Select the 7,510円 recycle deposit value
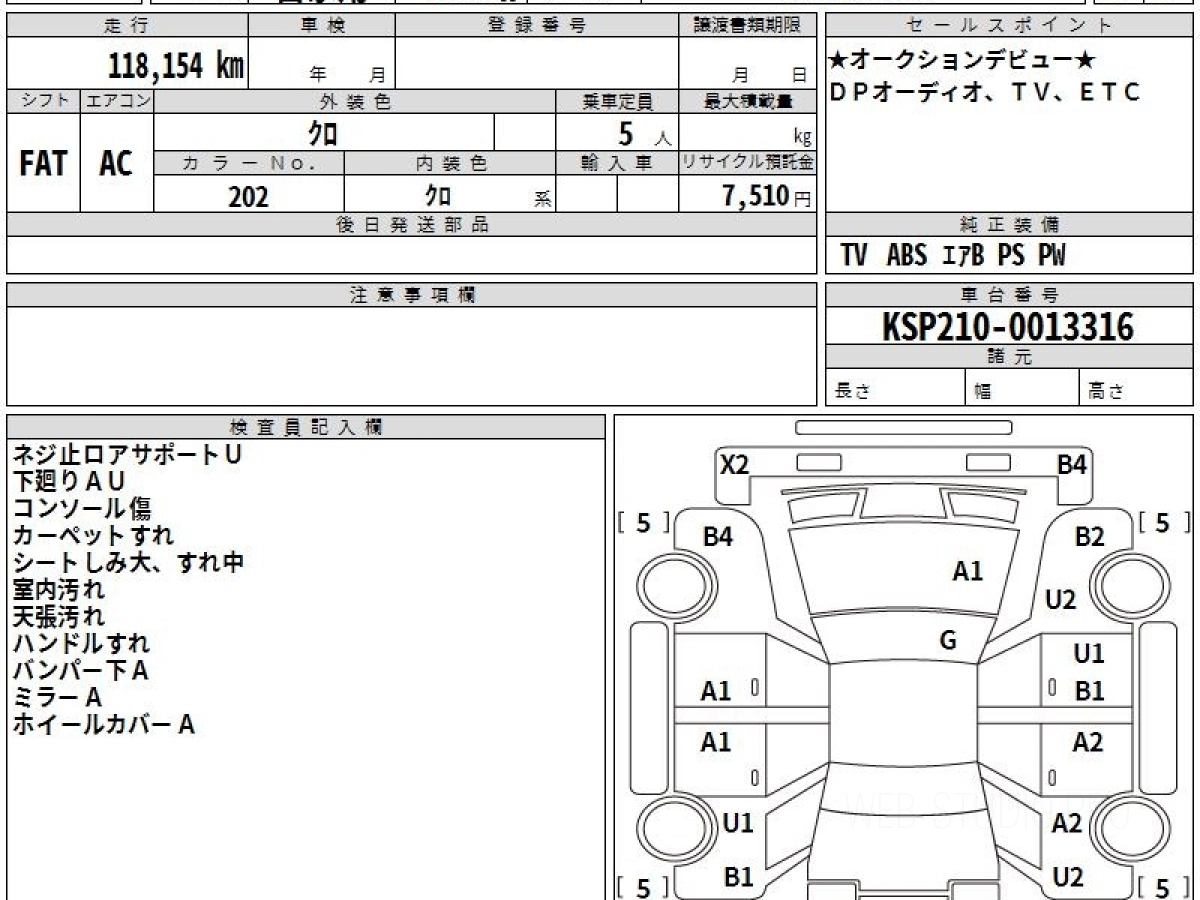Image resolution: width=1200 pixels, height=900 pixels. (x=766, y=196)
